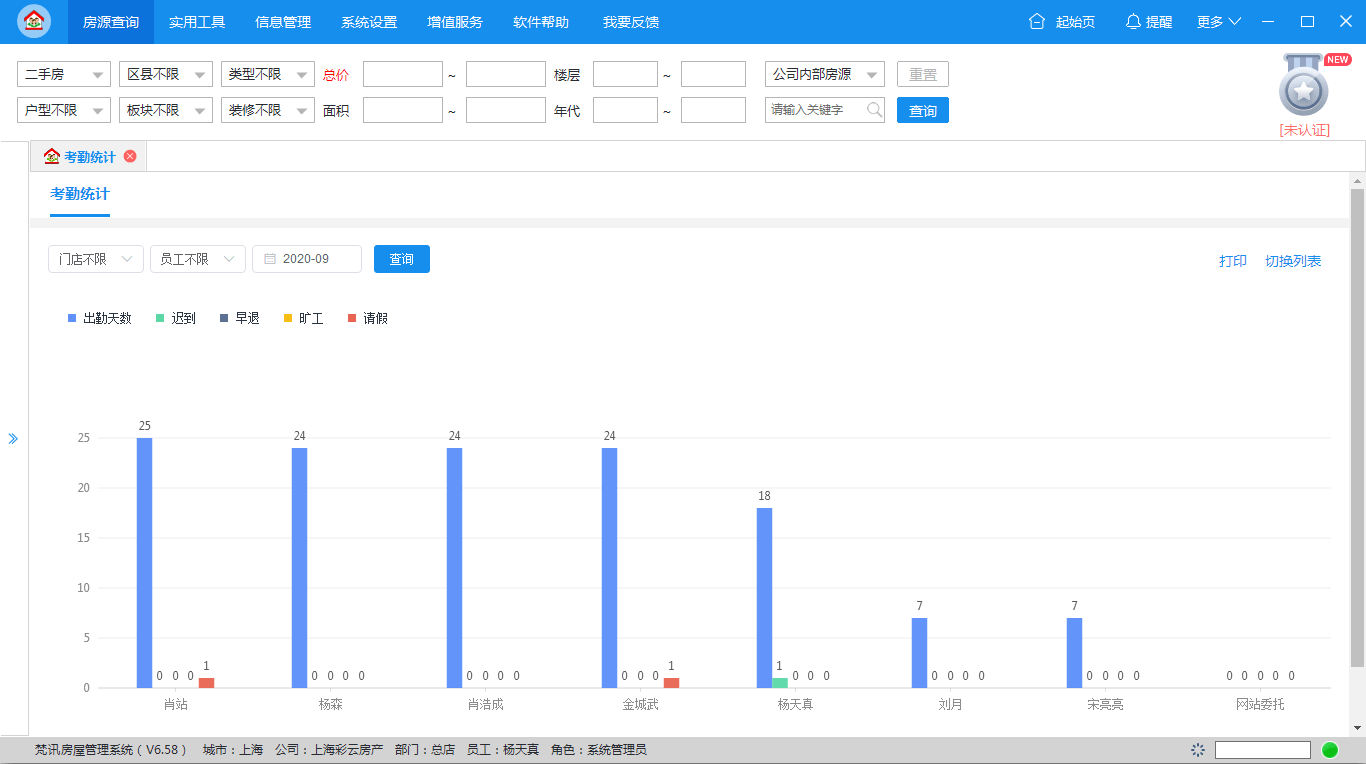Open the 增值服务 menu

(455, 21)
